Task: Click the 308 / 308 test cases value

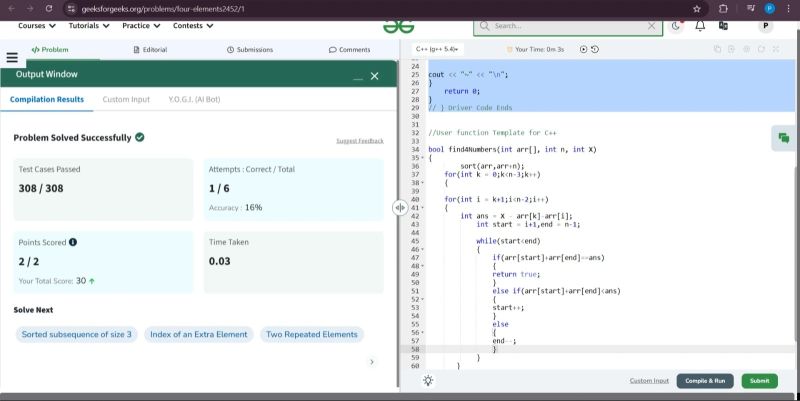Action: click(x=41, y=188)
